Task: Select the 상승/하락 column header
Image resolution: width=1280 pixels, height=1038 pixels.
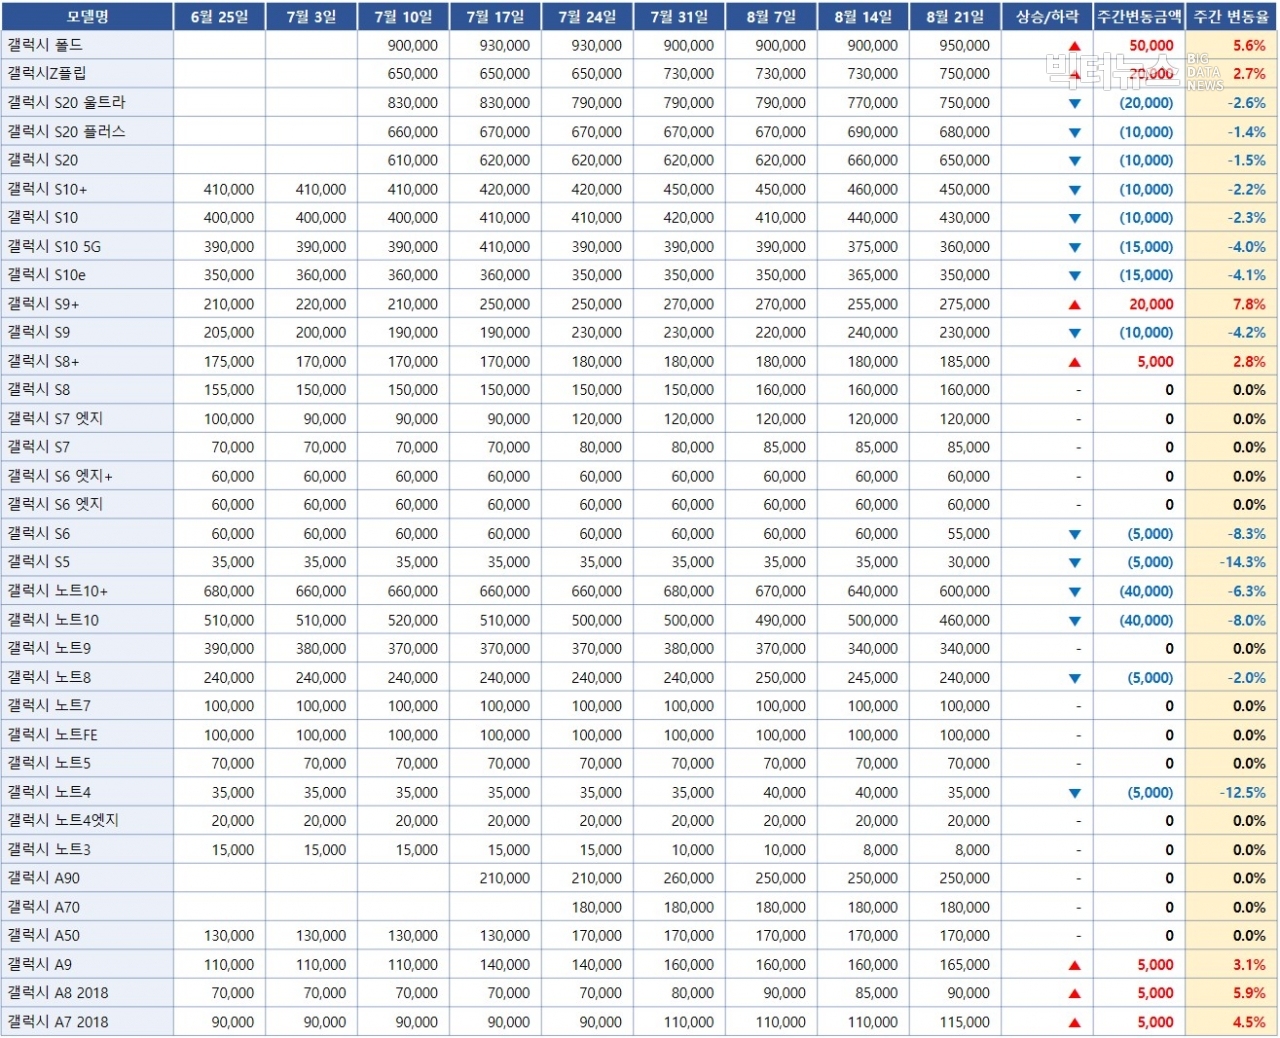Action: [1048, 17]
